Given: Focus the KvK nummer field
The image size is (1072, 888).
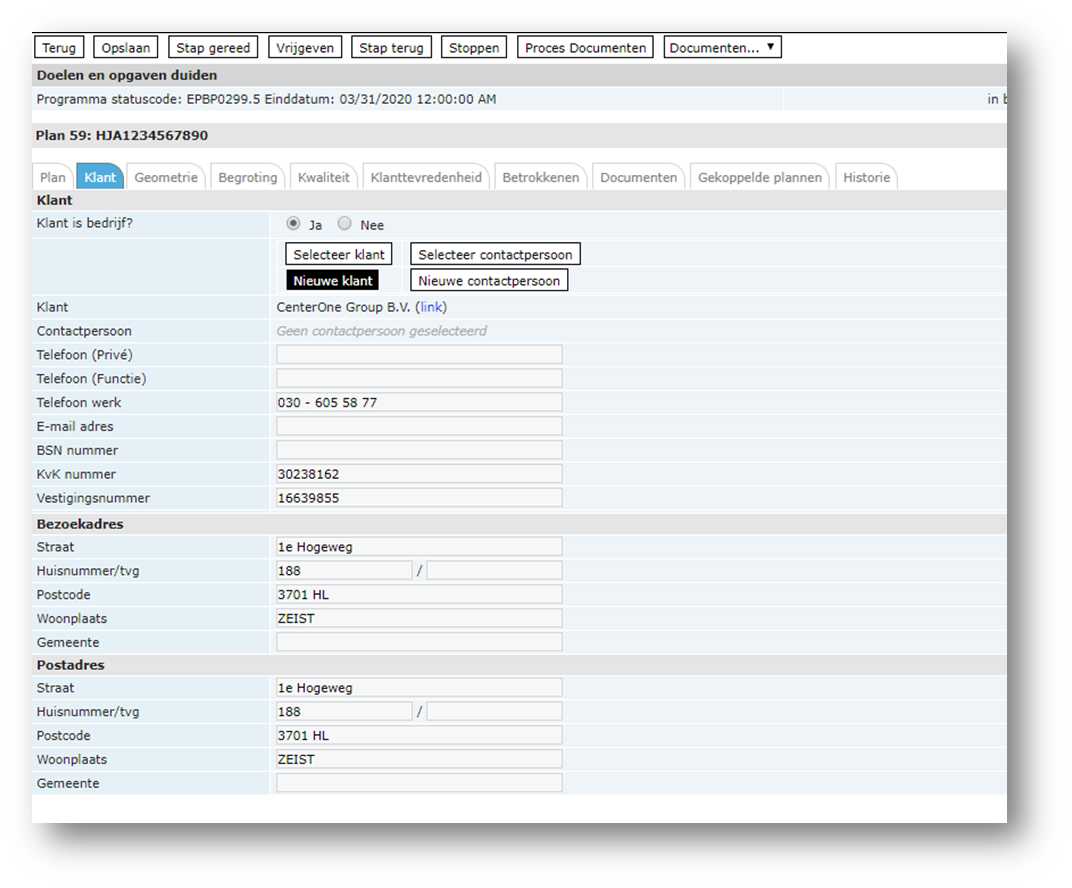Looking at the screenshot, I should point(419,474).
